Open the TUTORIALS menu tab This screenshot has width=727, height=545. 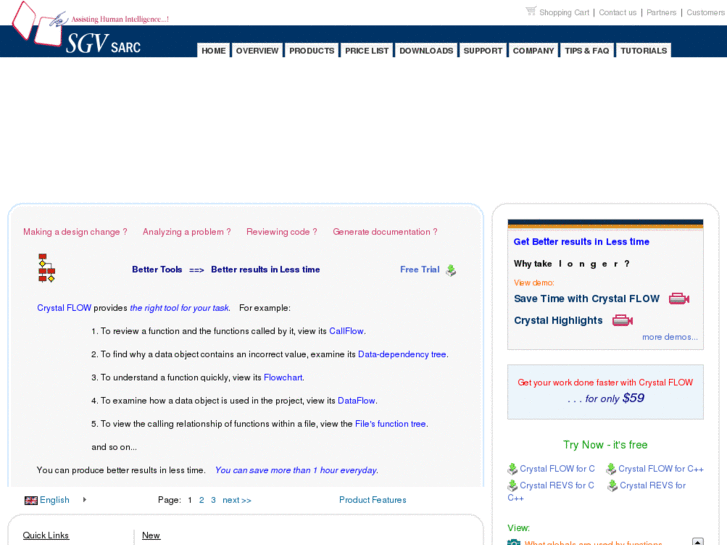tap(644, 51)
